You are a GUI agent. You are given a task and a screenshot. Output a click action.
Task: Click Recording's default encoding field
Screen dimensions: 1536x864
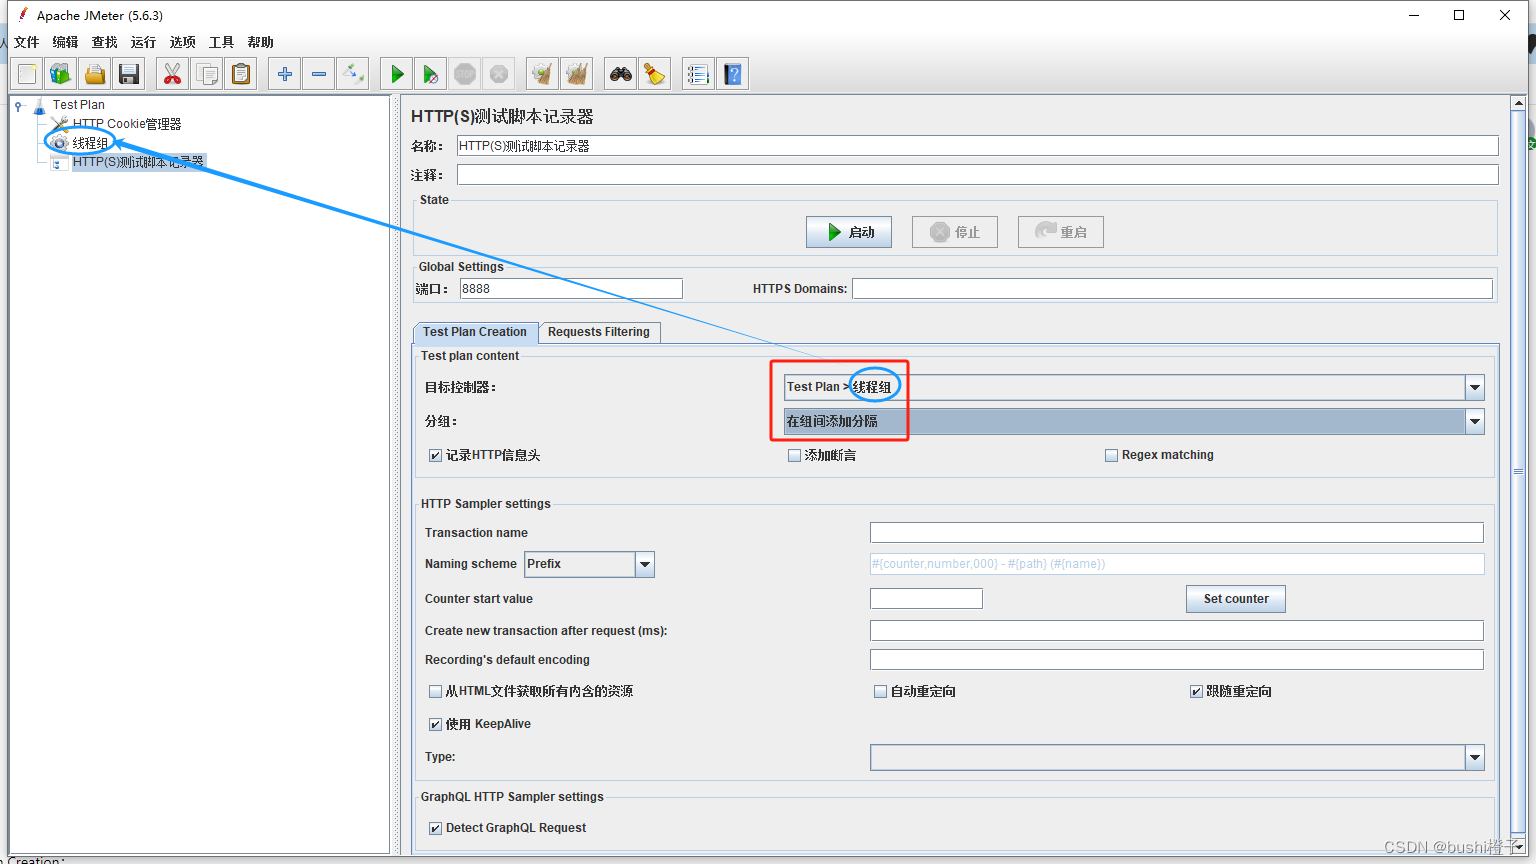point(1177,660)
